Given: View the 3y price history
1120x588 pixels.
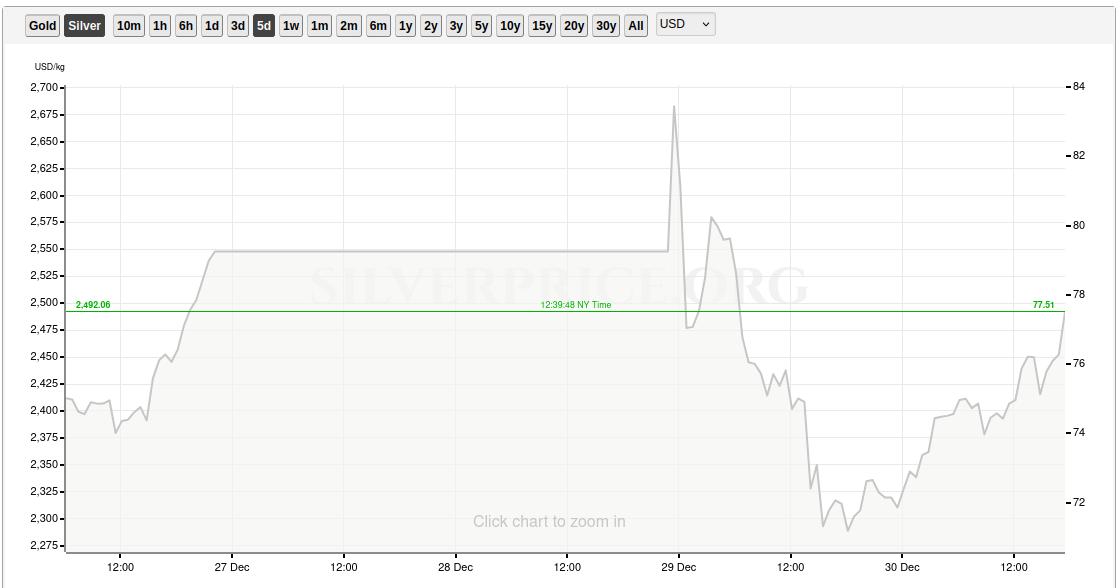Looking at the screenshot, I should (456, 26).
